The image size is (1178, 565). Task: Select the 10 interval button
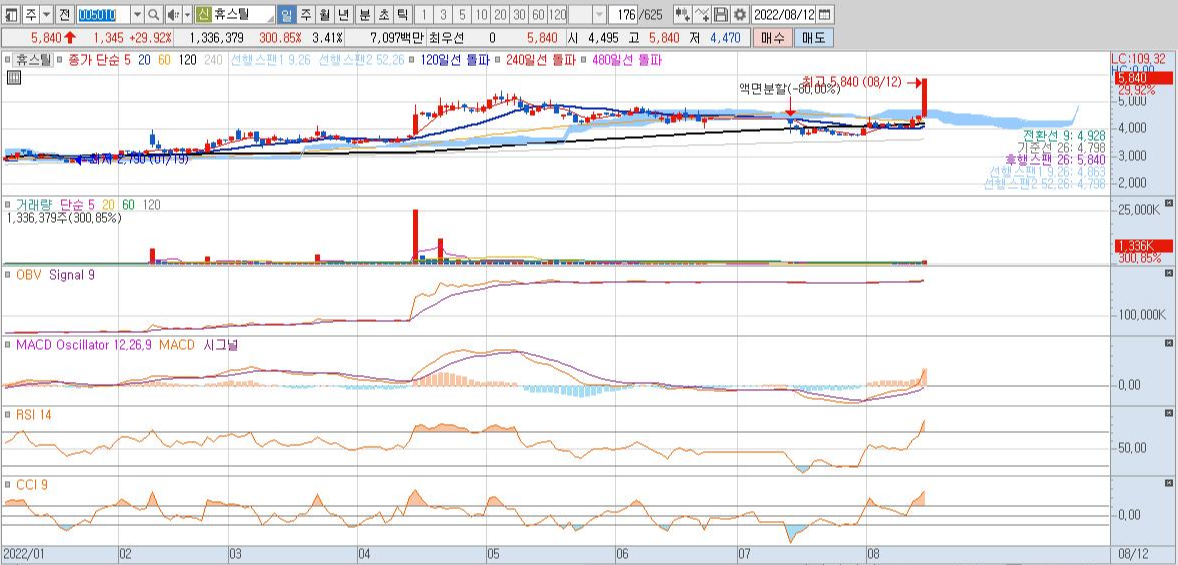(481, 14)
